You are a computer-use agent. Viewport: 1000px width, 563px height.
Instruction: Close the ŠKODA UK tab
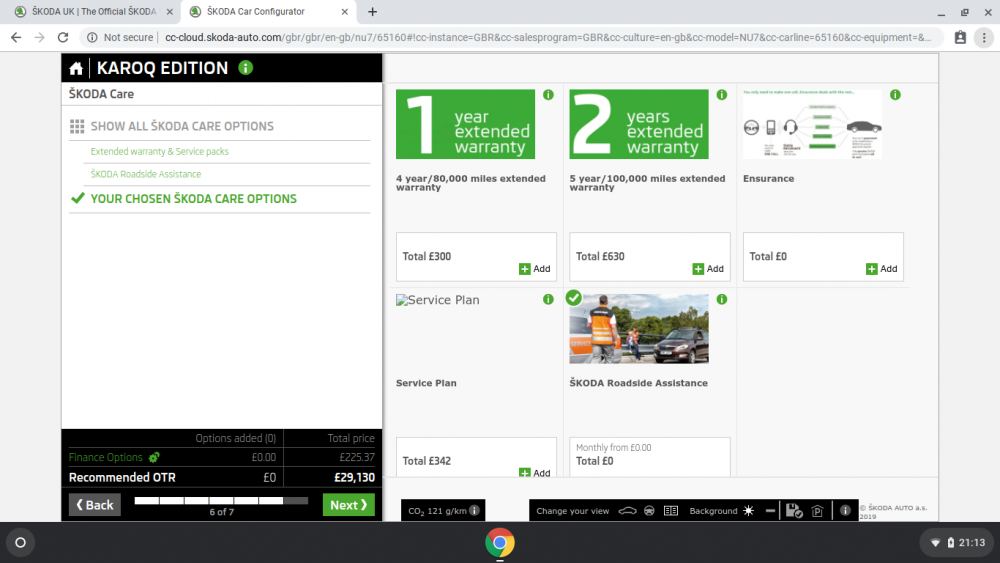pyautogui.click(x=170, y=11)
